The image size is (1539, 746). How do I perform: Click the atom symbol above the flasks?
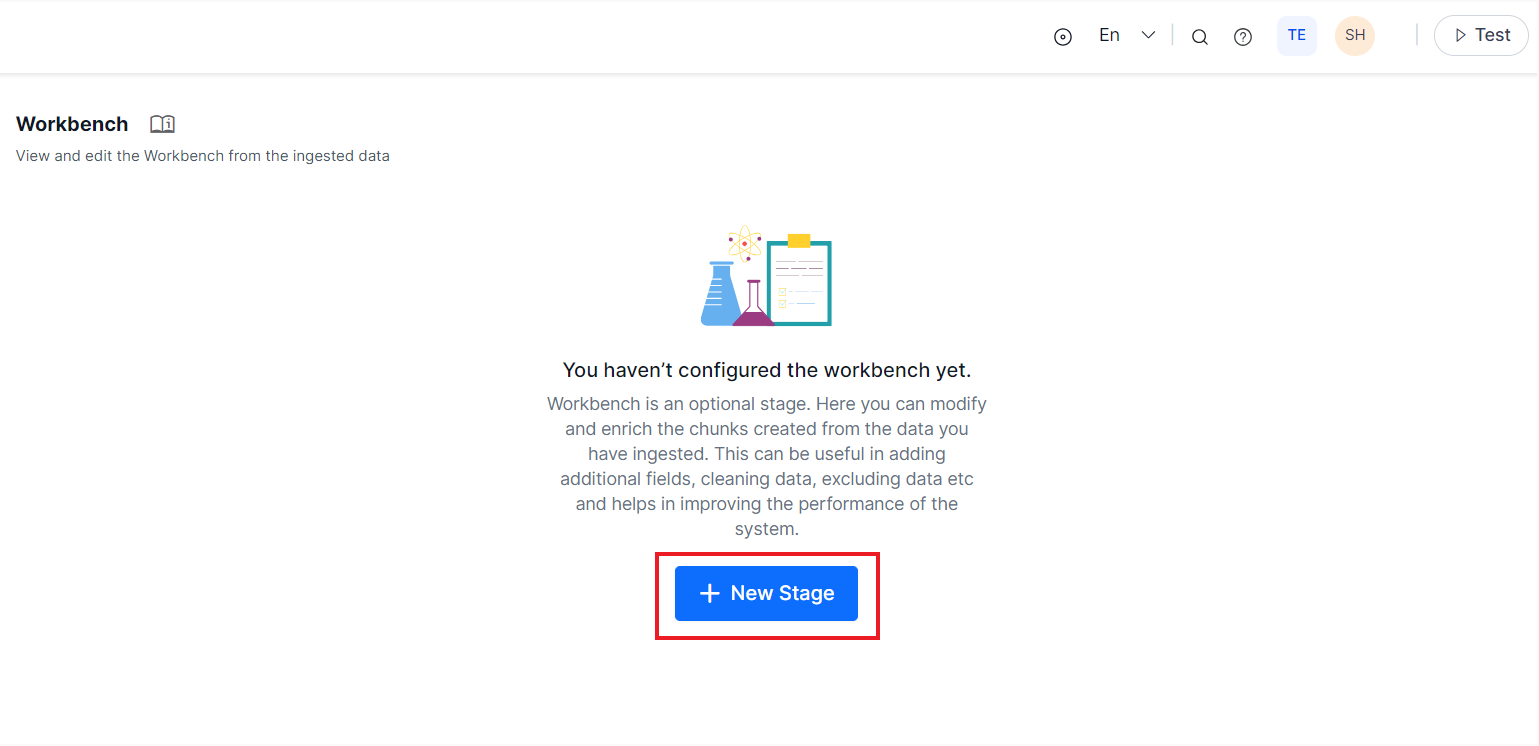[x=745, y=243]
